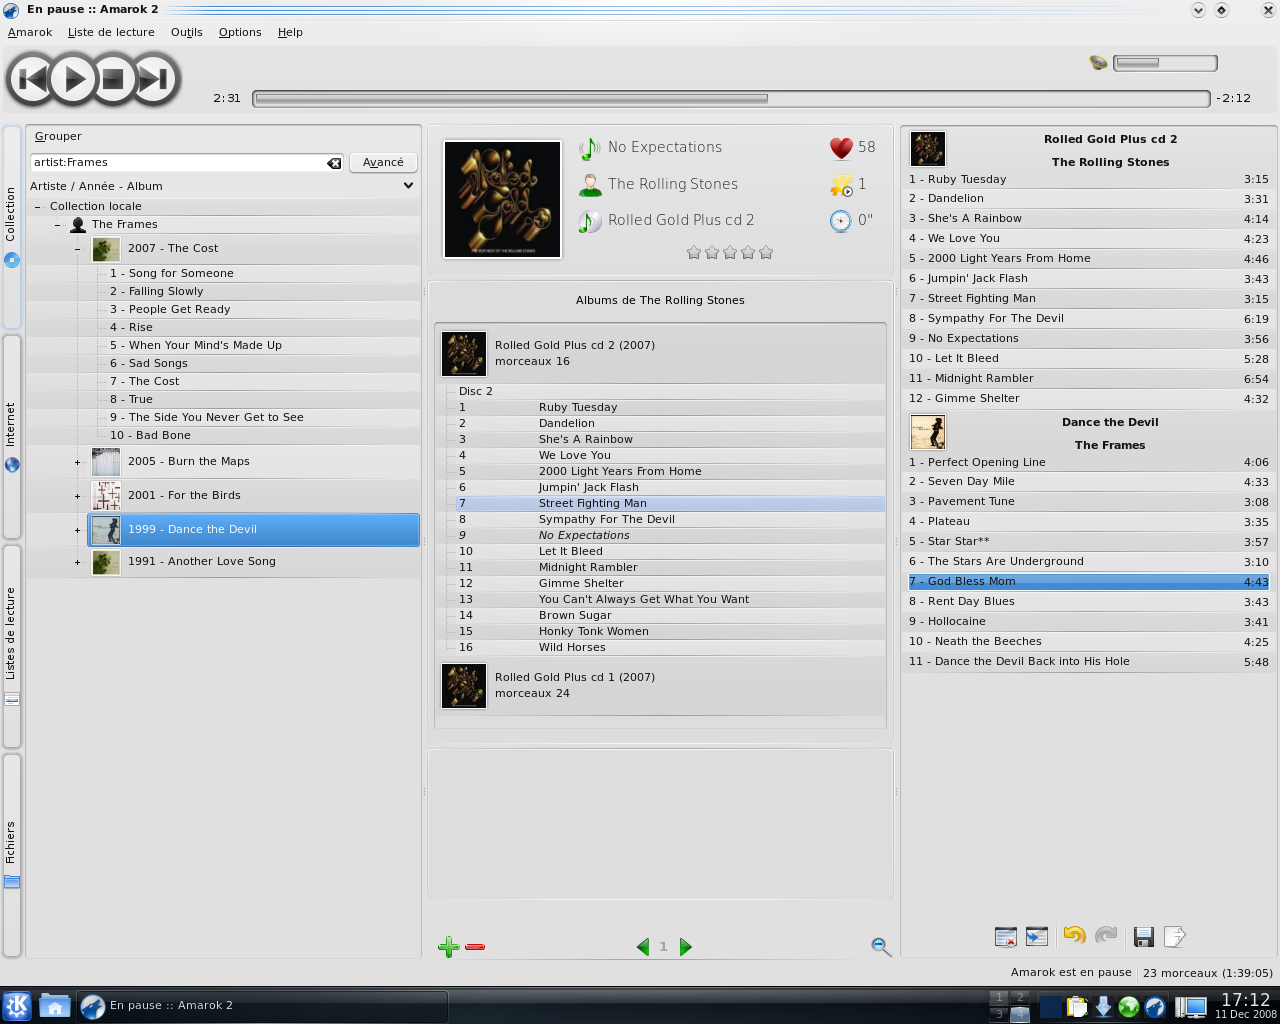
Task: Click the music note icon beside No Expectations
Action: [x=590, y=148]
